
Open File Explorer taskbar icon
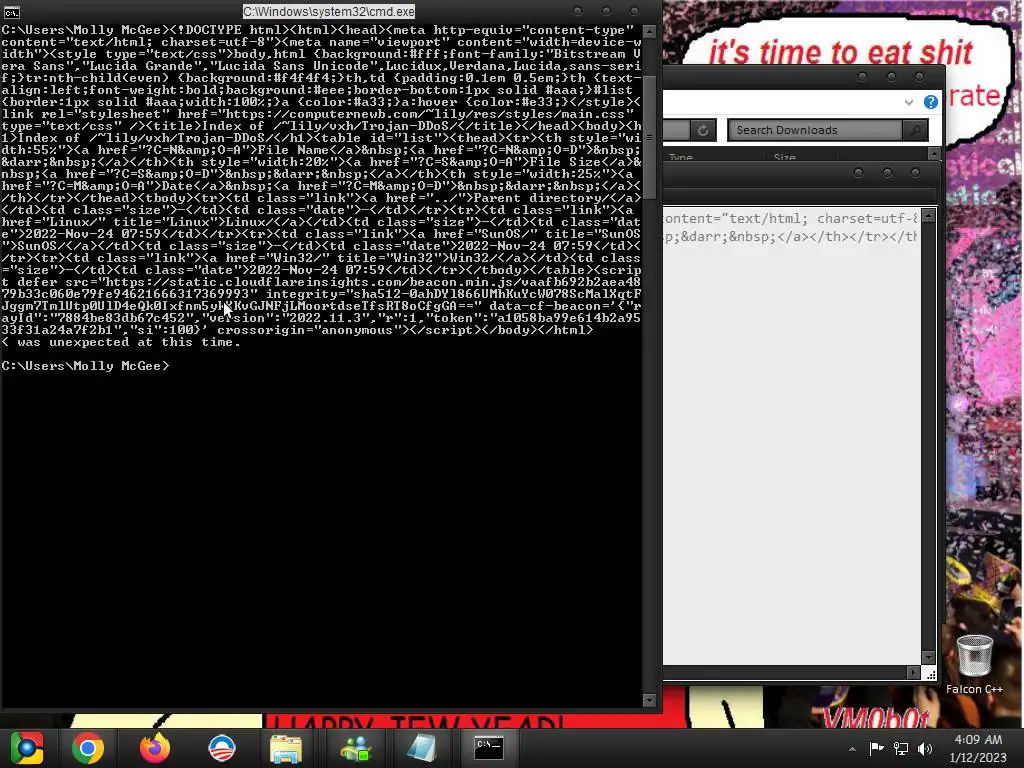coord(286,748)
